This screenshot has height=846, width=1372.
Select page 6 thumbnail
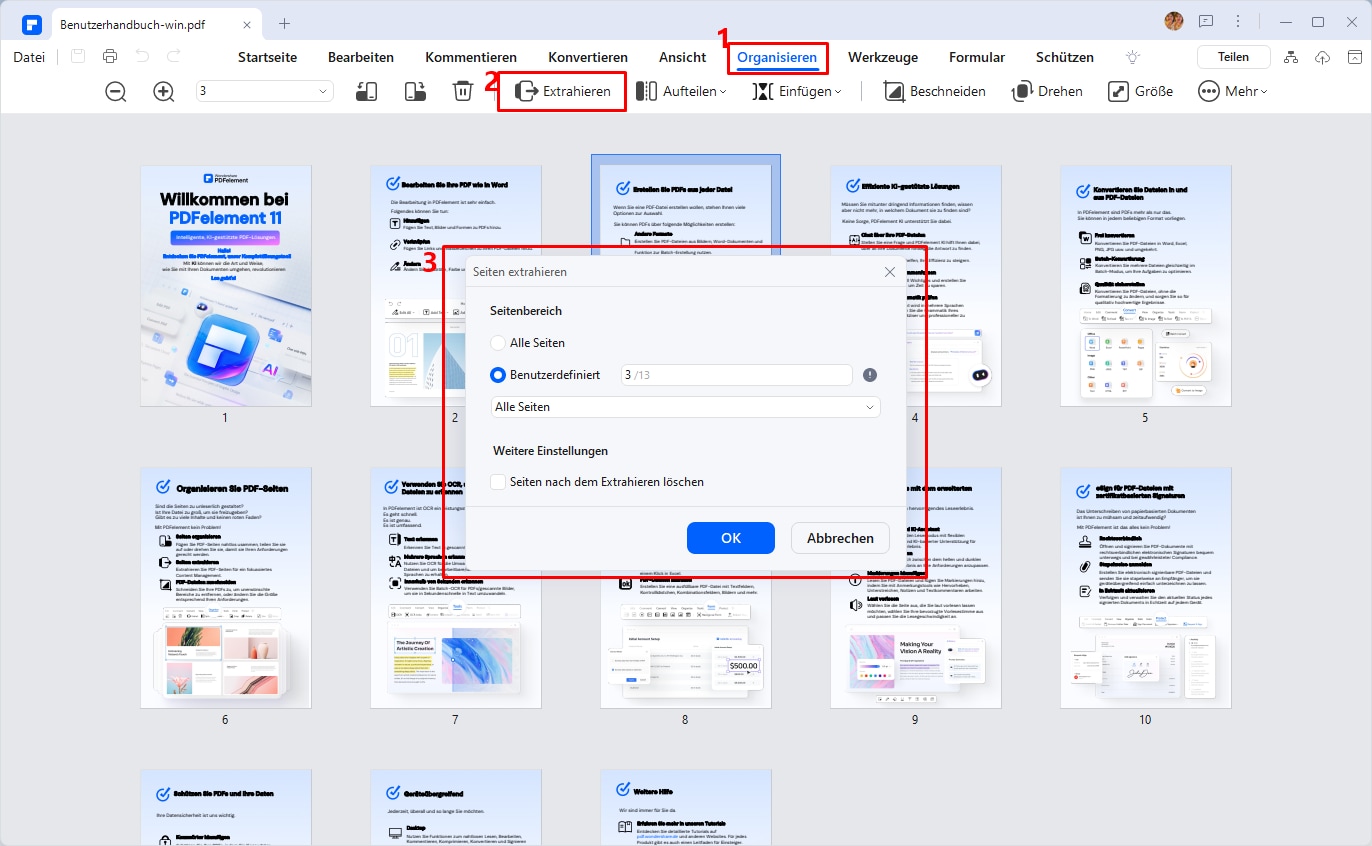click(225, 588)
